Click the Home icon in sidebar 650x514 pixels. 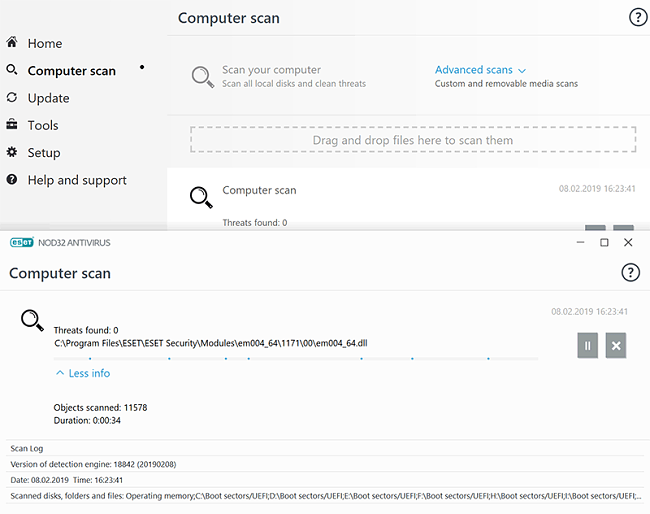pos(12,43)
